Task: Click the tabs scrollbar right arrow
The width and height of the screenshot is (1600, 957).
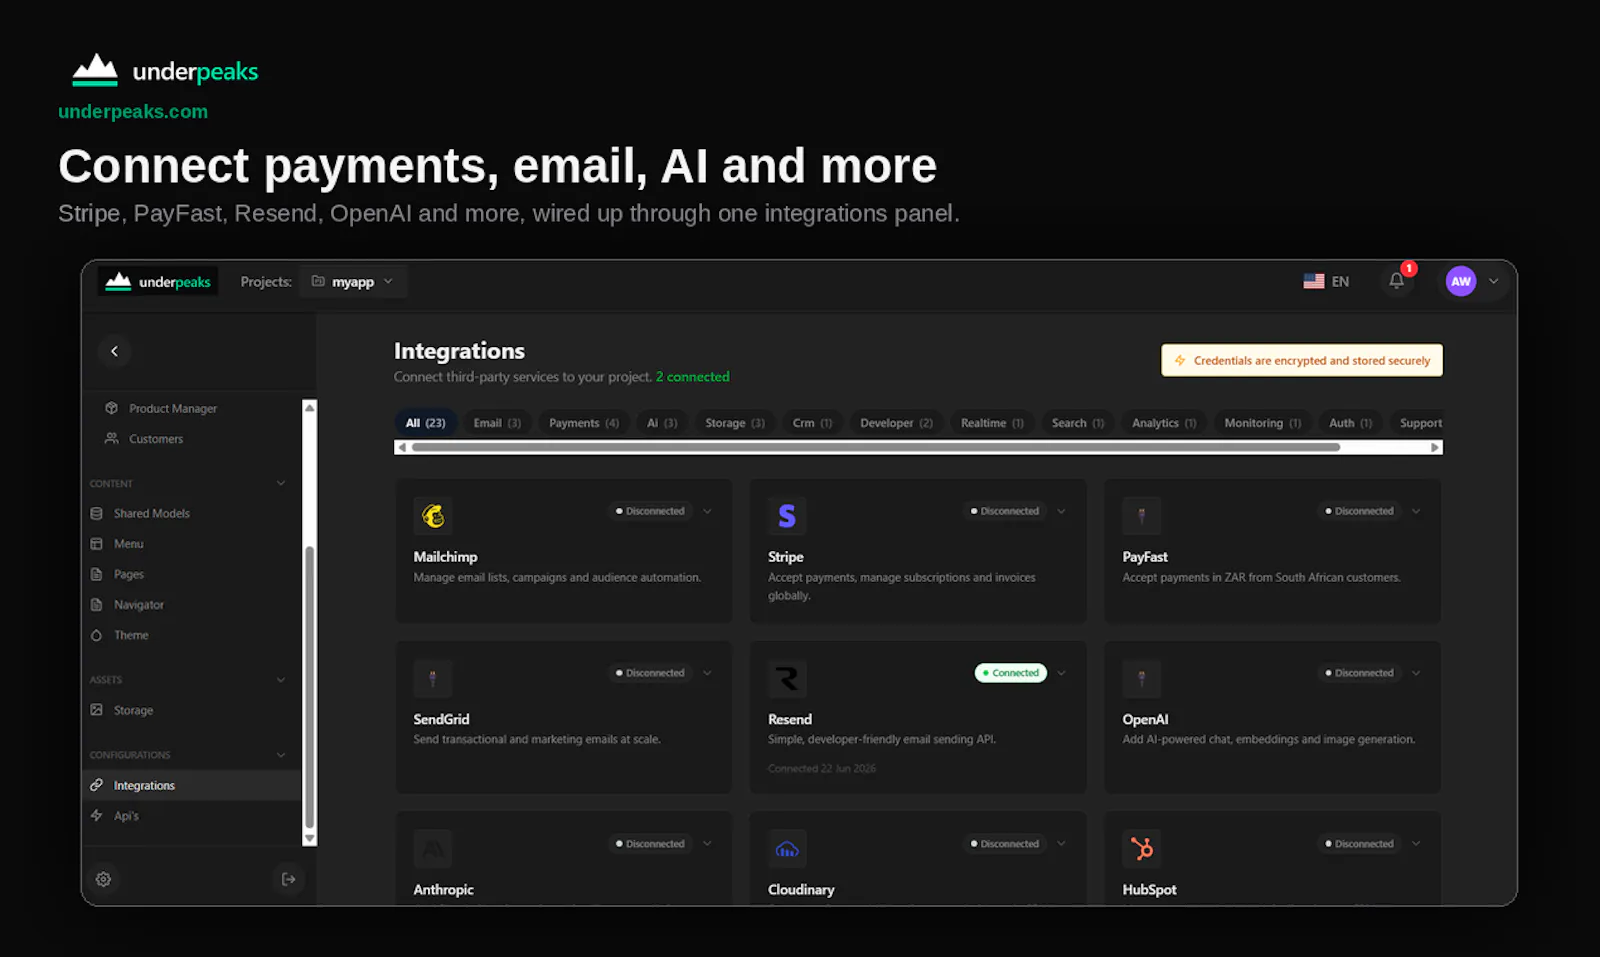Action: 1435,447
